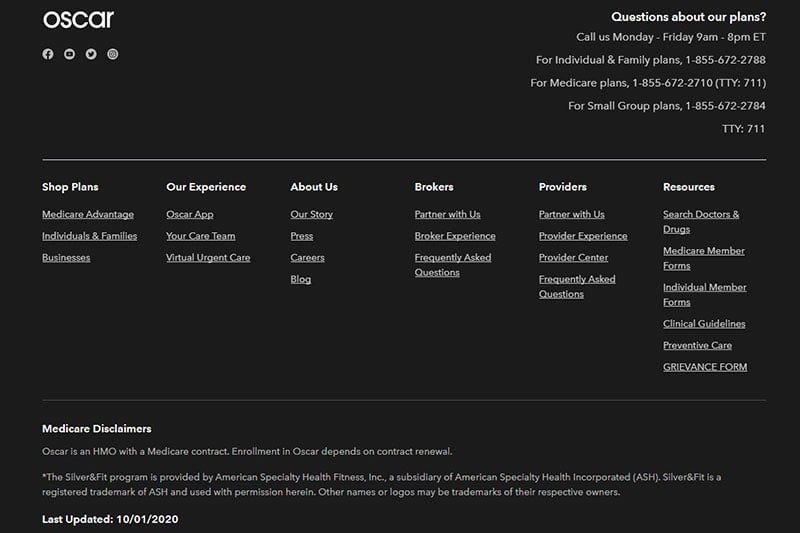Open the Provider Center link

tap(573, 258)
